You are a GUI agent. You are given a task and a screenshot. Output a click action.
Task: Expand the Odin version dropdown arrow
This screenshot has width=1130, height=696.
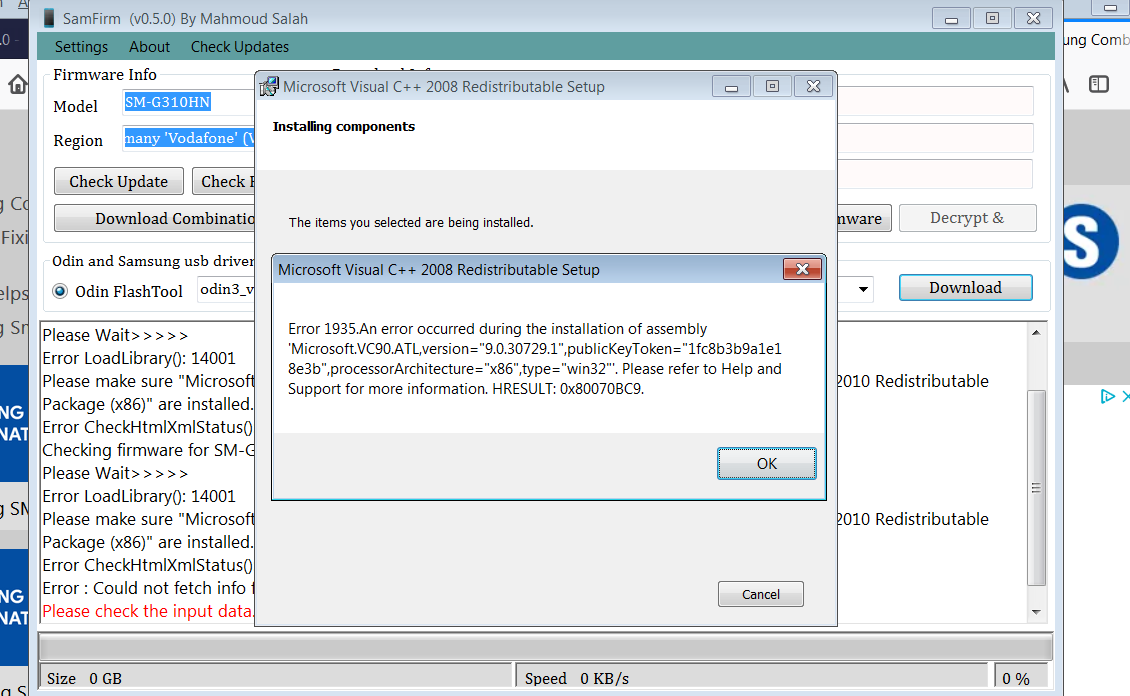point(863,290)
